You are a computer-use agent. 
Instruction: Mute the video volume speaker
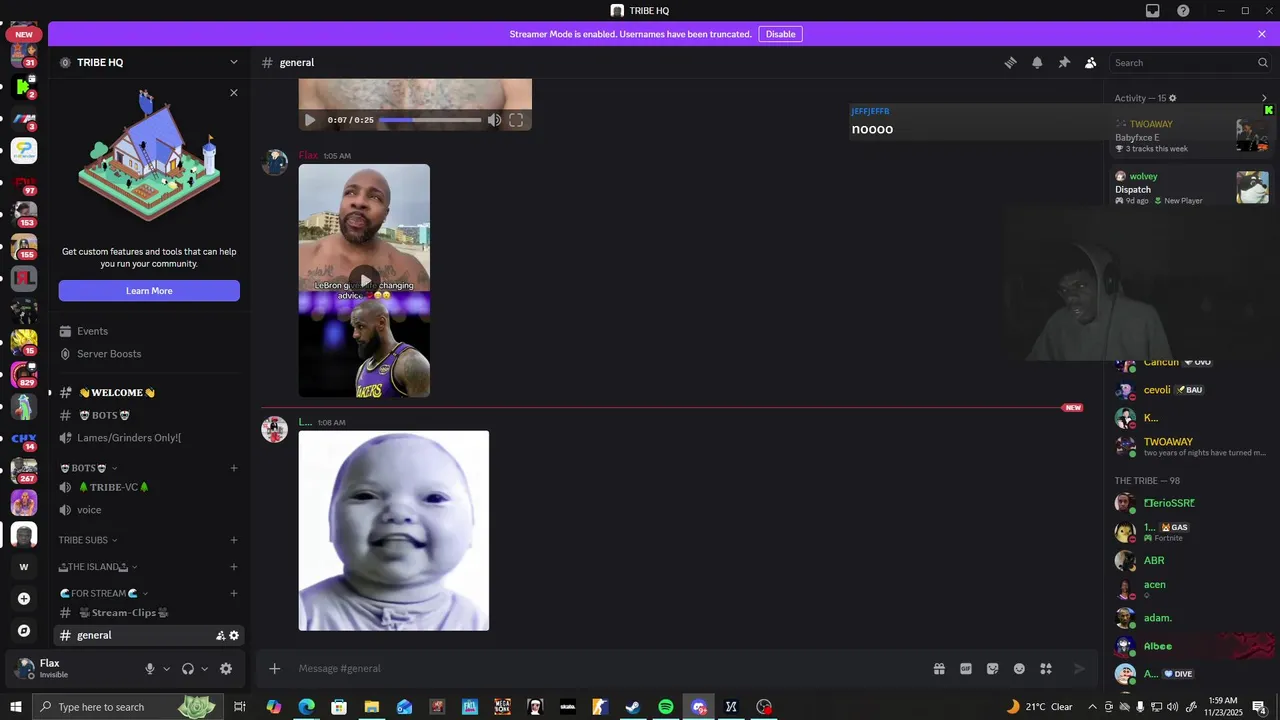click(x=494, y=120)
